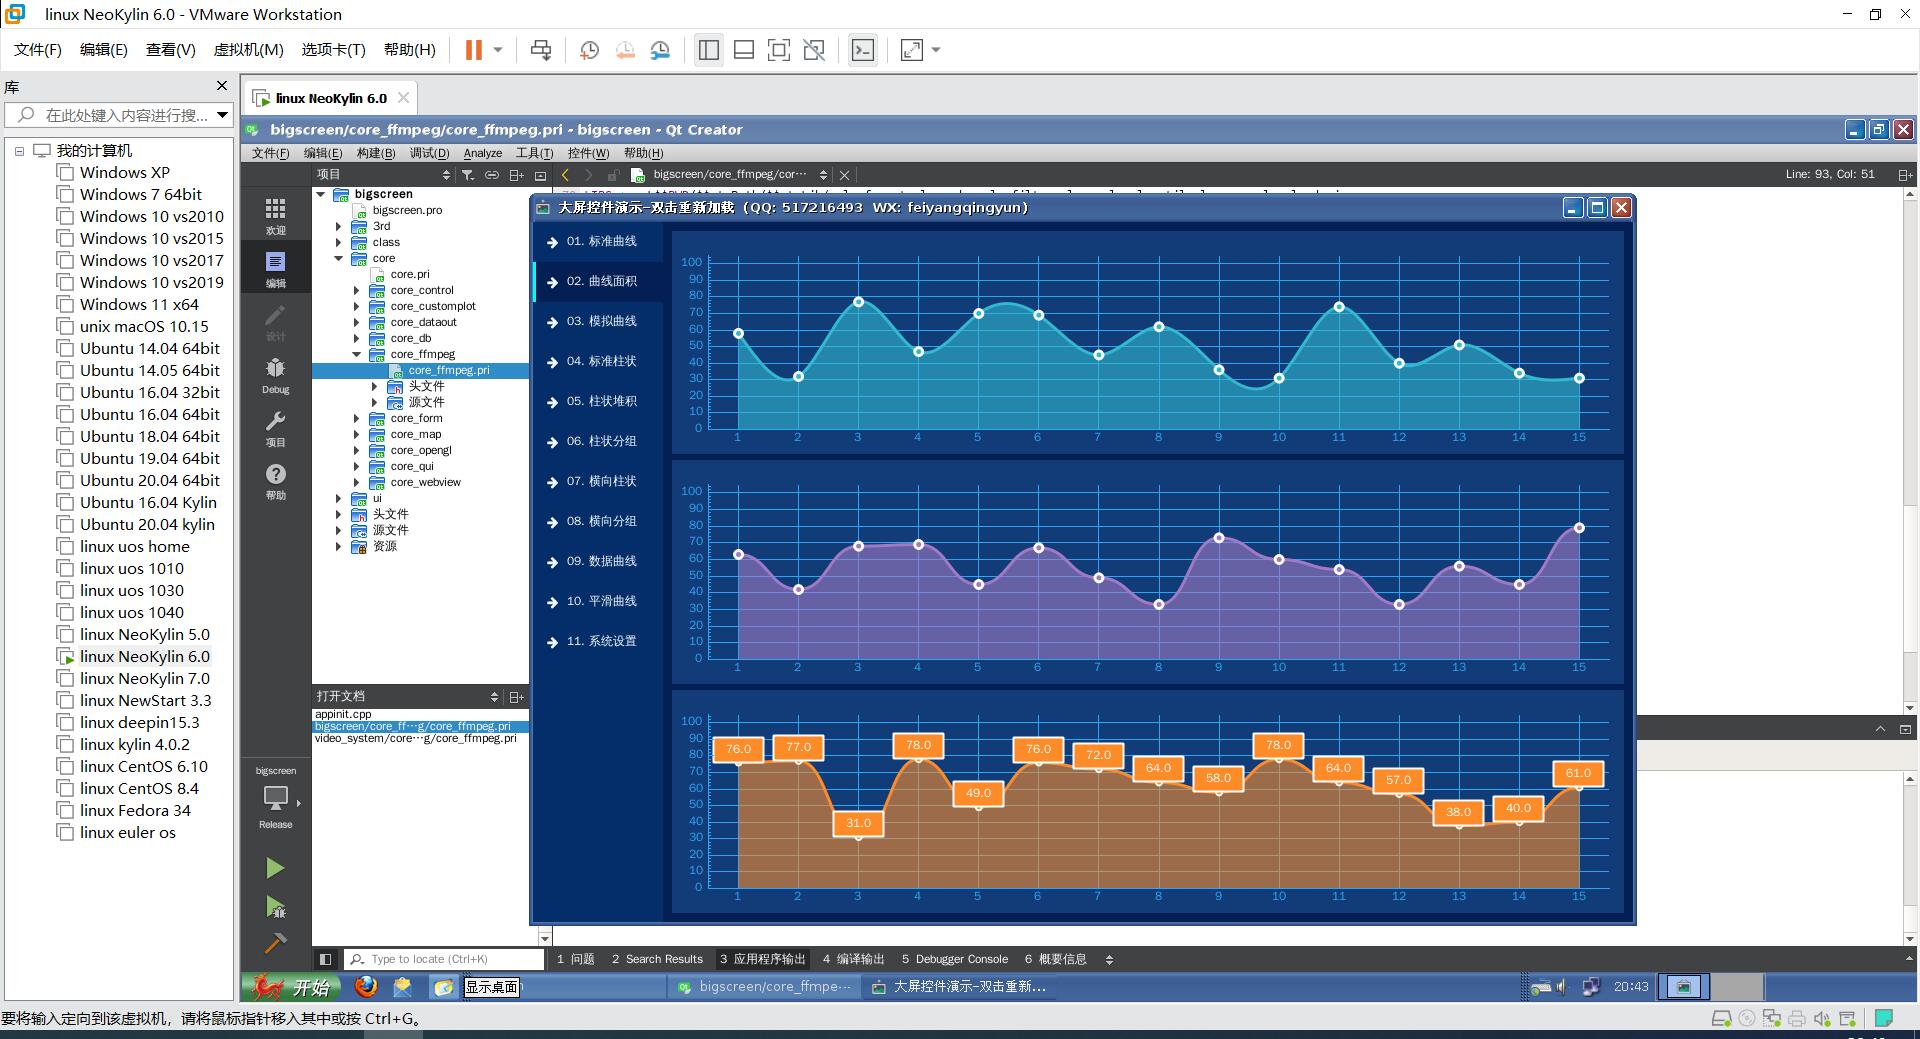
Task: Click the filter icon in project panel
Action: pos(467,174)
